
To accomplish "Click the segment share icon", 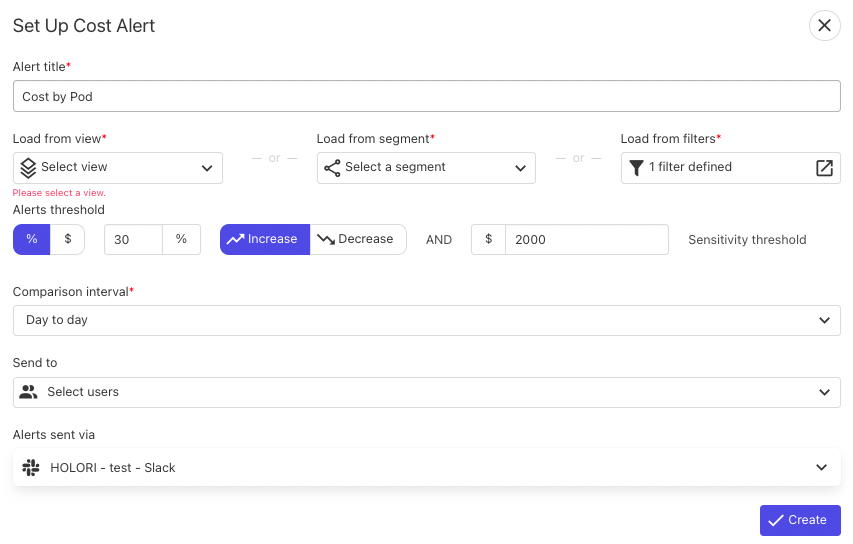I will pyautogui.click(x=332, y=168).
